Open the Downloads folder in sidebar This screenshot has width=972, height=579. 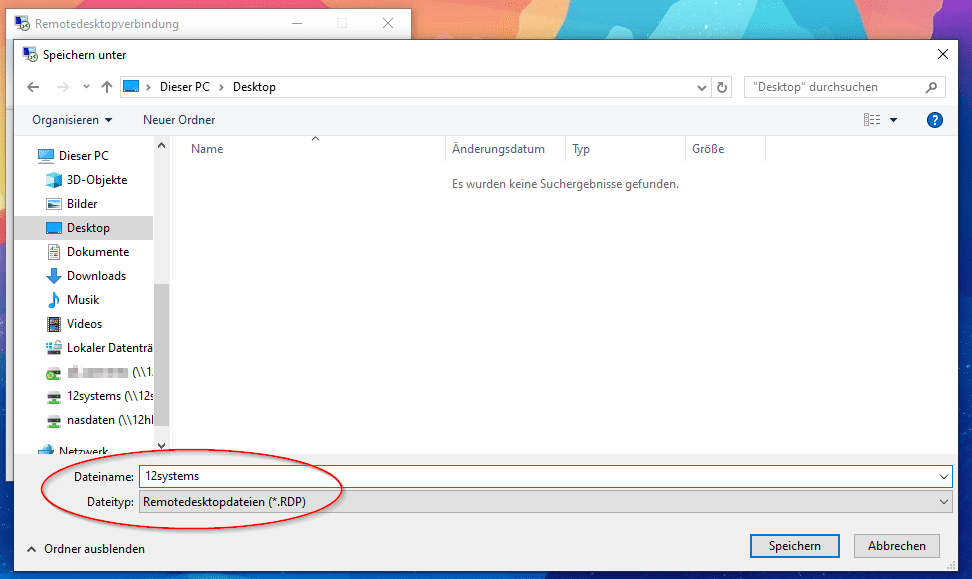(x=96, y=276)
